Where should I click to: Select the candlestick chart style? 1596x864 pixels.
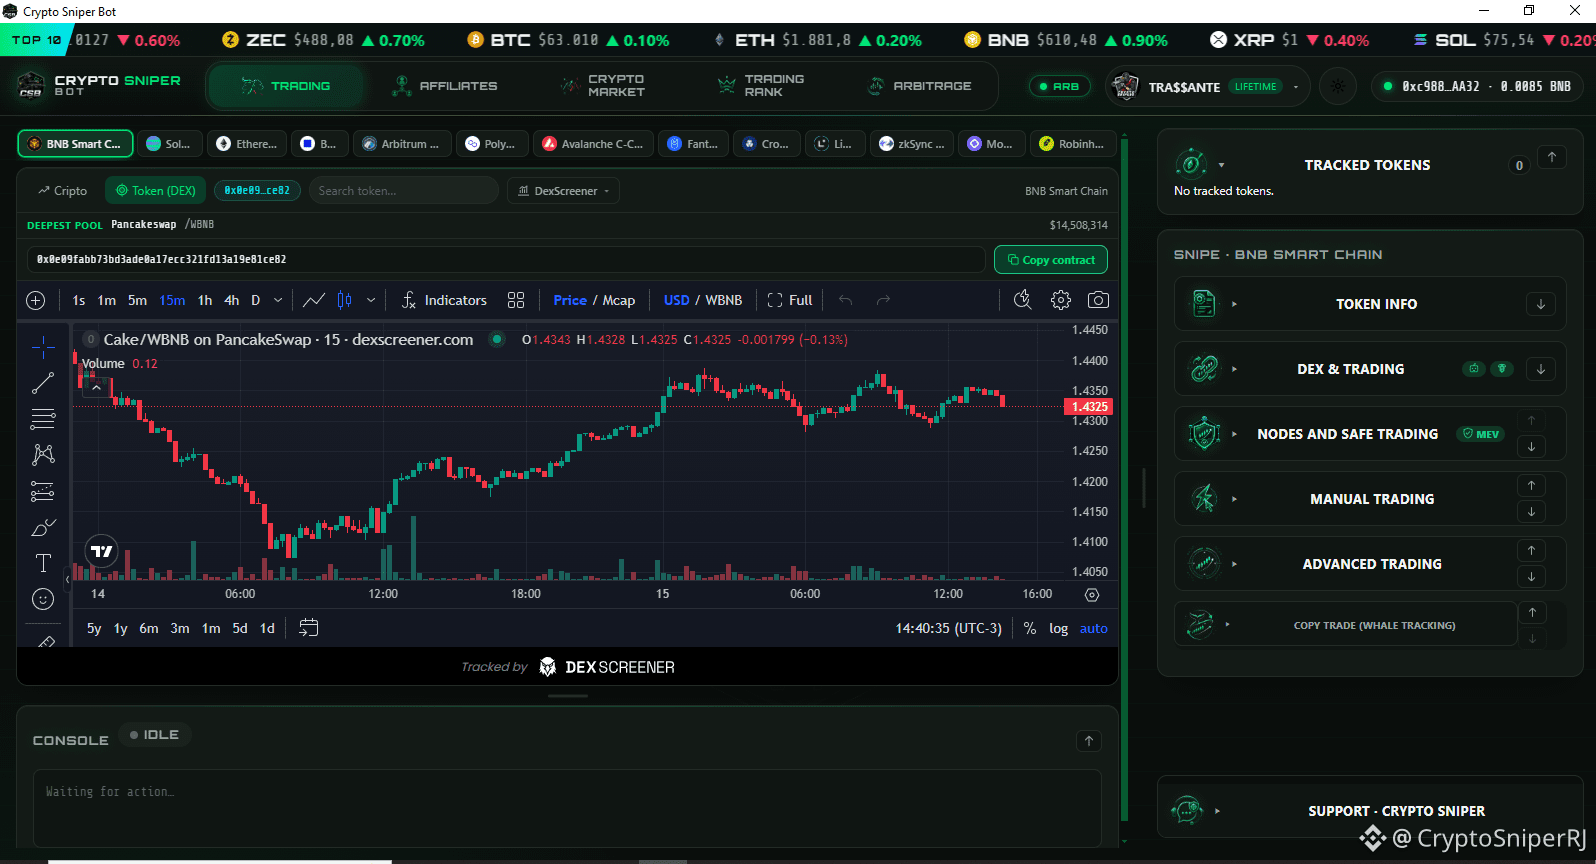(345, 300)
